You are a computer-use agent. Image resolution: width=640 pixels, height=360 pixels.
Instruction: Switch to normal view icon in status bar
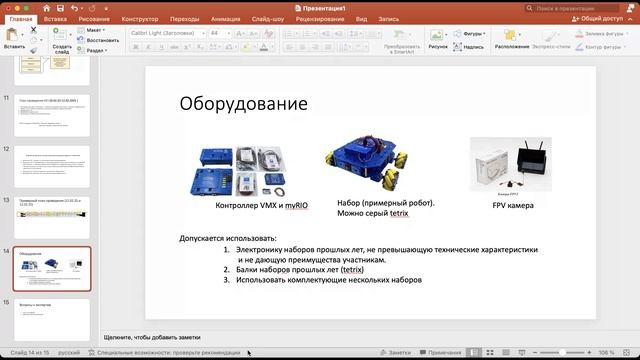473,352
